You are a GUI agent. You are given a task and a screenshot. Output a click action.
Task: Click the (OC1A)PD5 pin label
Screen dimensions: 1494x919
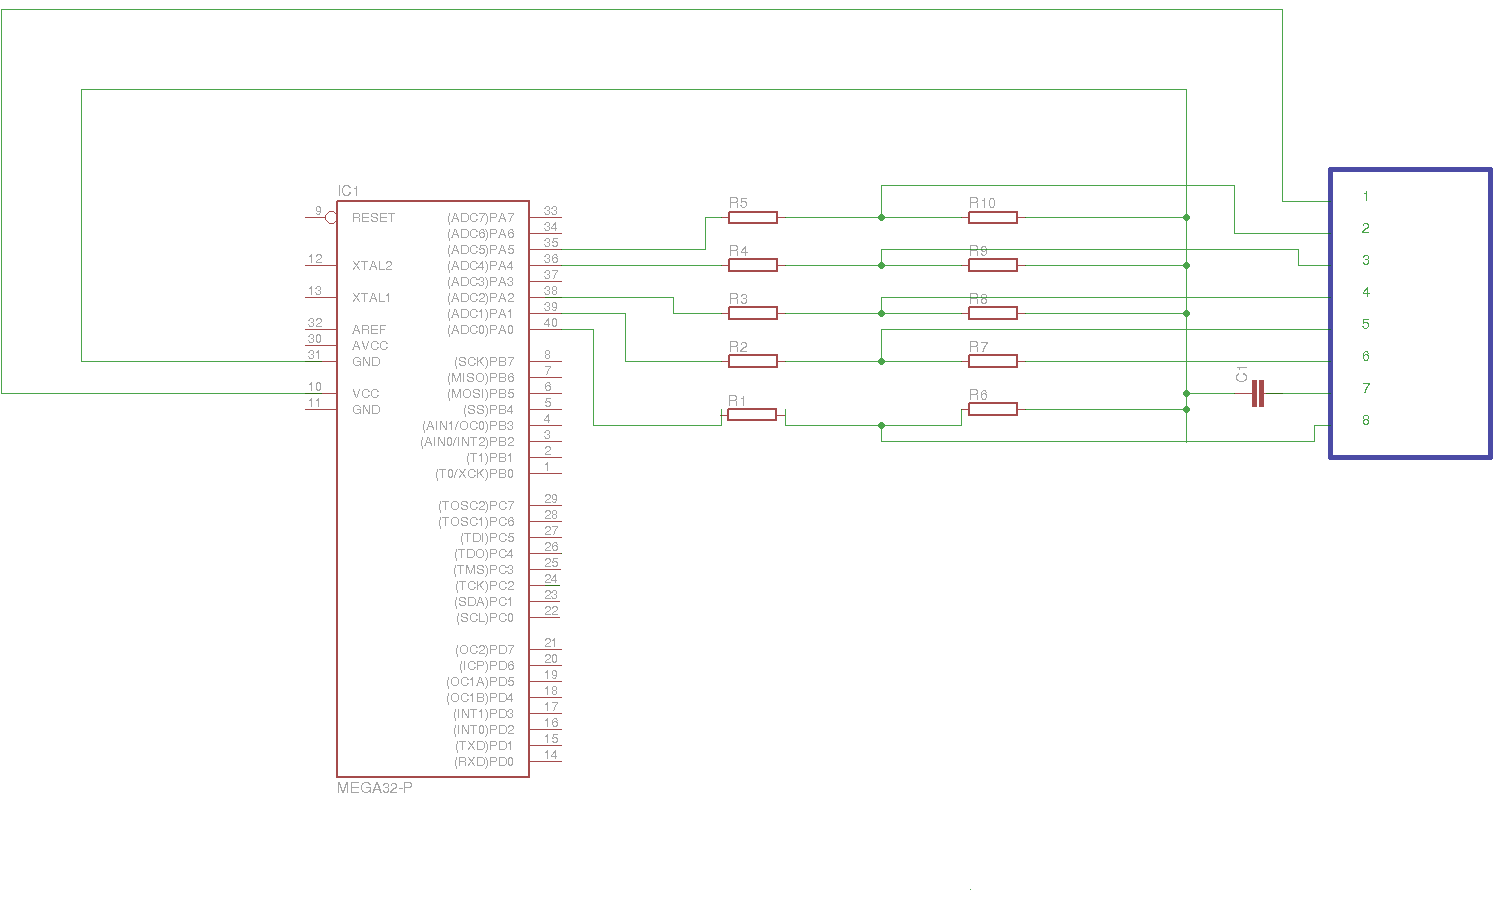click(x=480, y=682)
